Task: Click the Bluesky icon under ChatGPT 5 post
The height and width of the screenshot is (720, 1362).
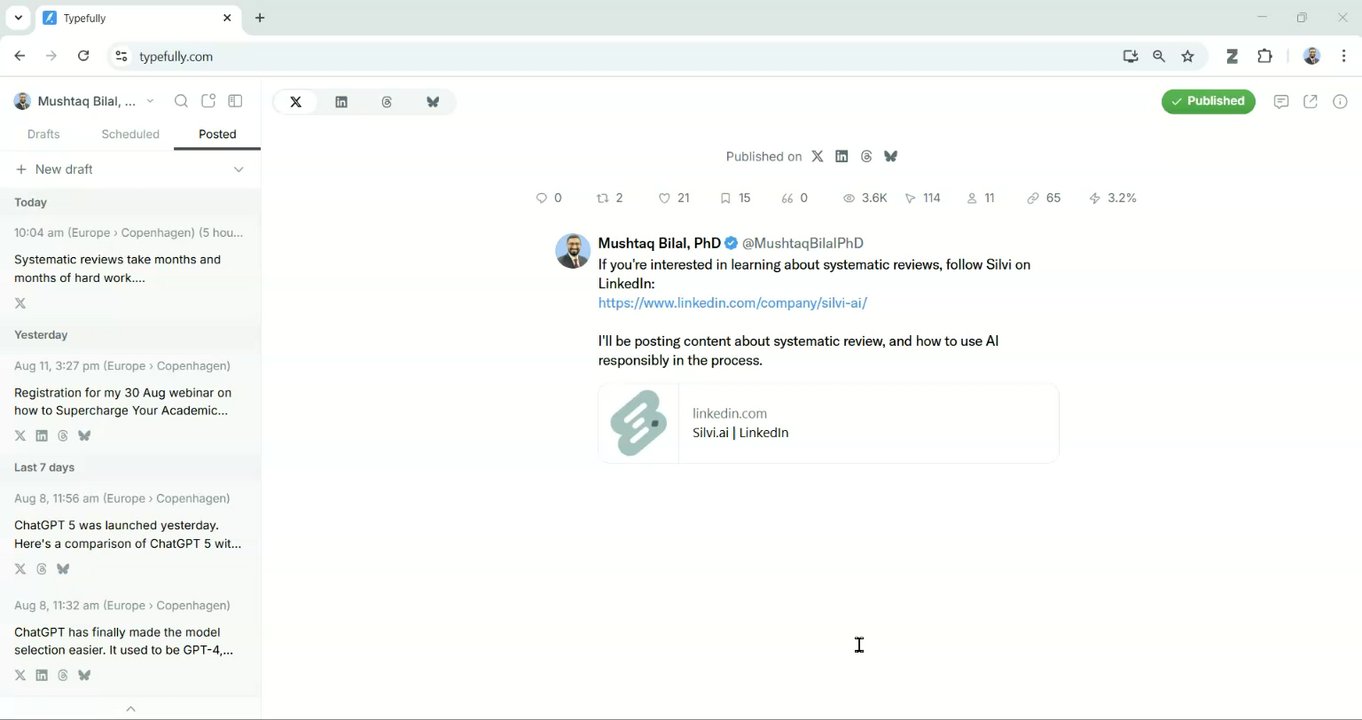Action: (x=63, y=569)
